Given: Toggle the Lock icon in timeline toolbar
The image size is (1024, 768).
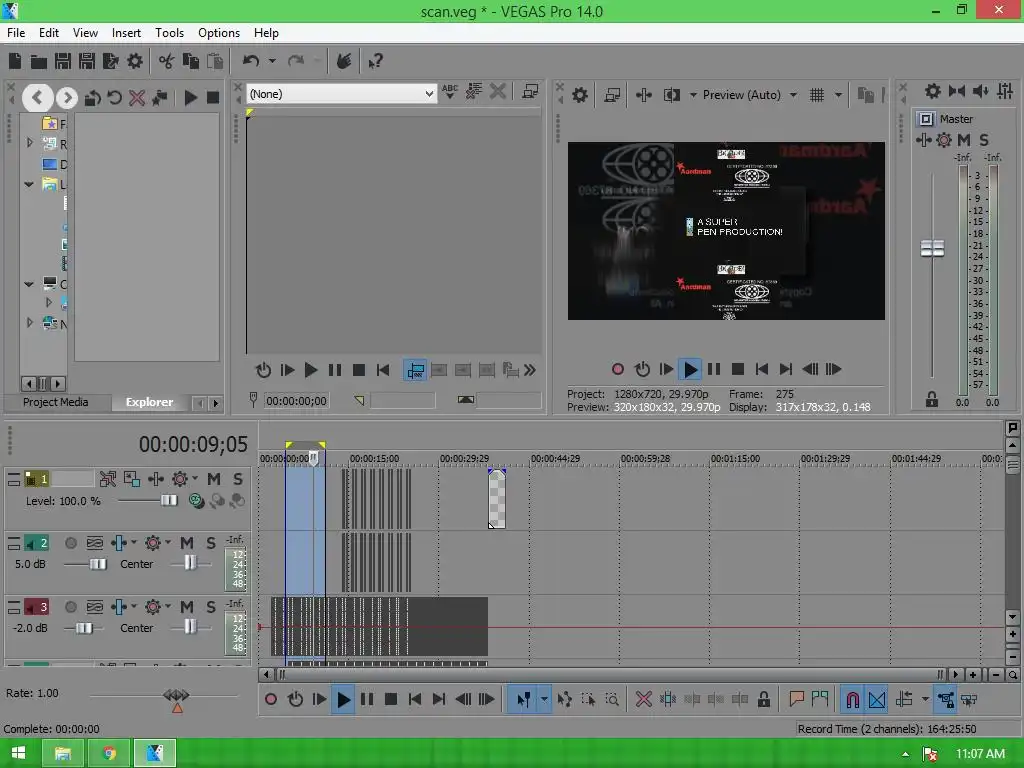Looking at the screenshot, I should (763, 699).
